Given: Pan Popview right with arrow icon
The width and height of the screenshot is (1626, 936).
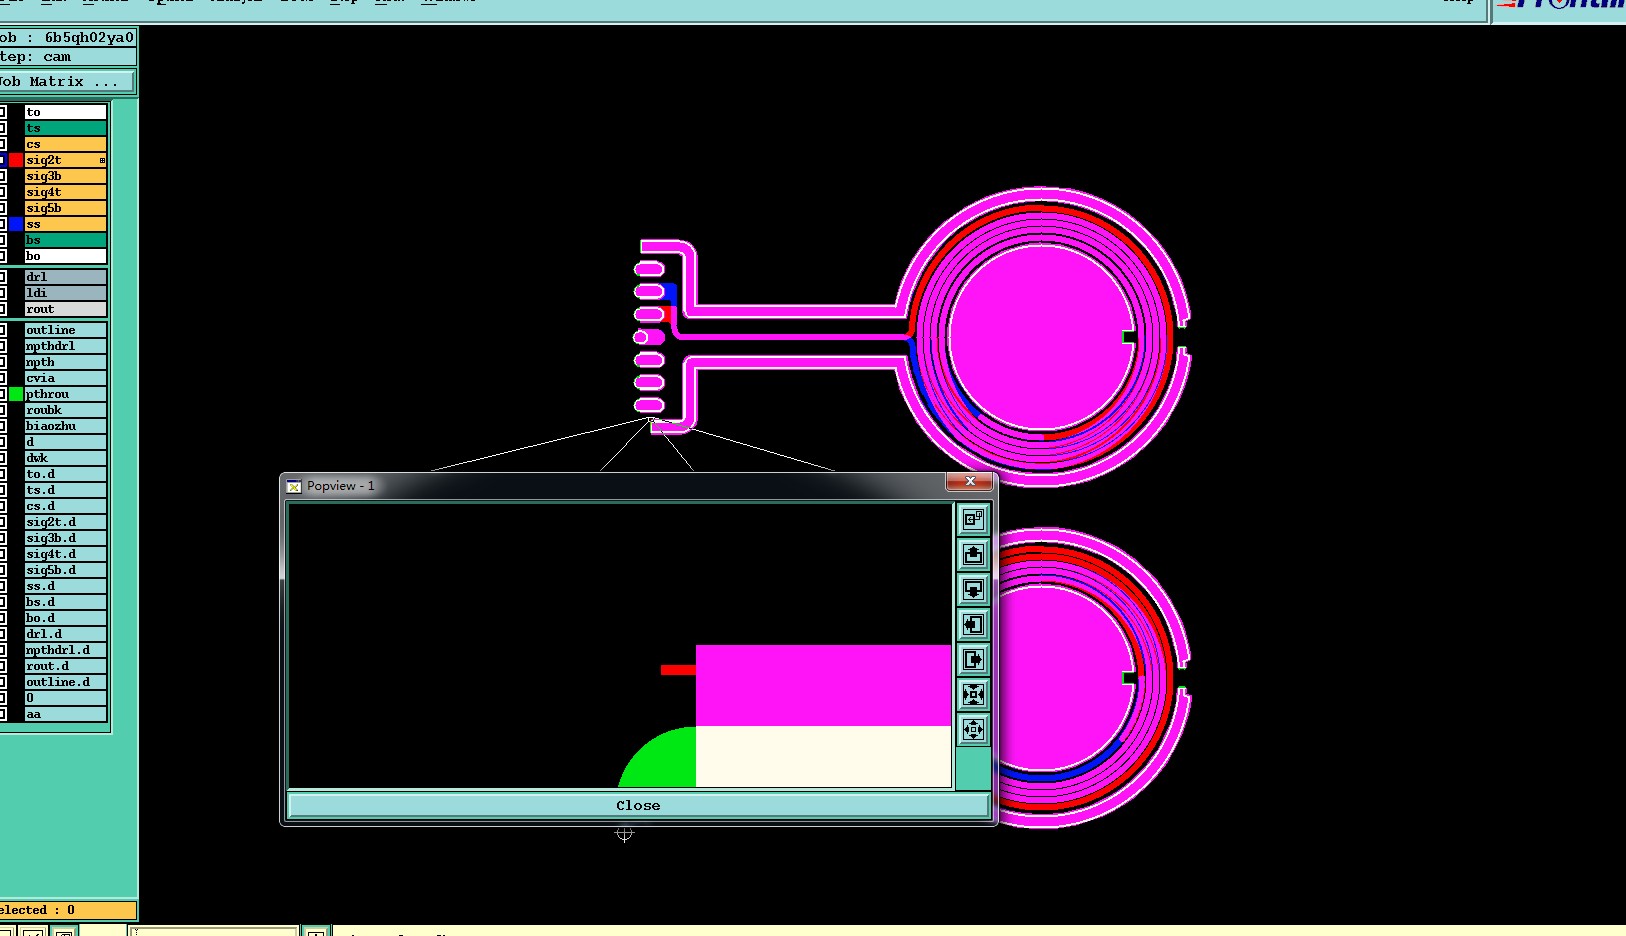Looking at the screenshot, I should tap(973, 659).
